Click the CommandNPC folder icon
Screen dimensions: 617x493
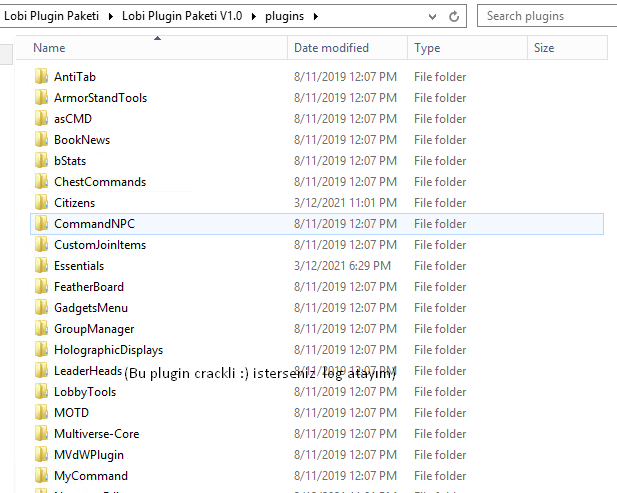click(x=41, y=223)
